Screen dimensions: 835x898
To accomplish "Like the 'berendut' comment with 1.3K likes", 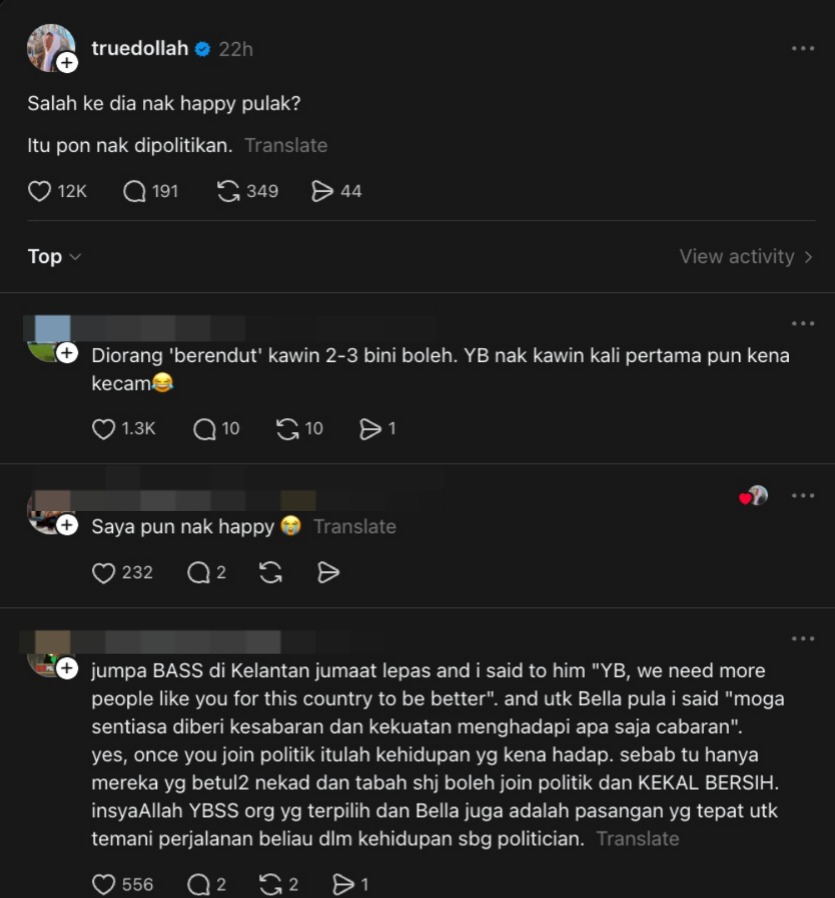I will click(104, 429).
